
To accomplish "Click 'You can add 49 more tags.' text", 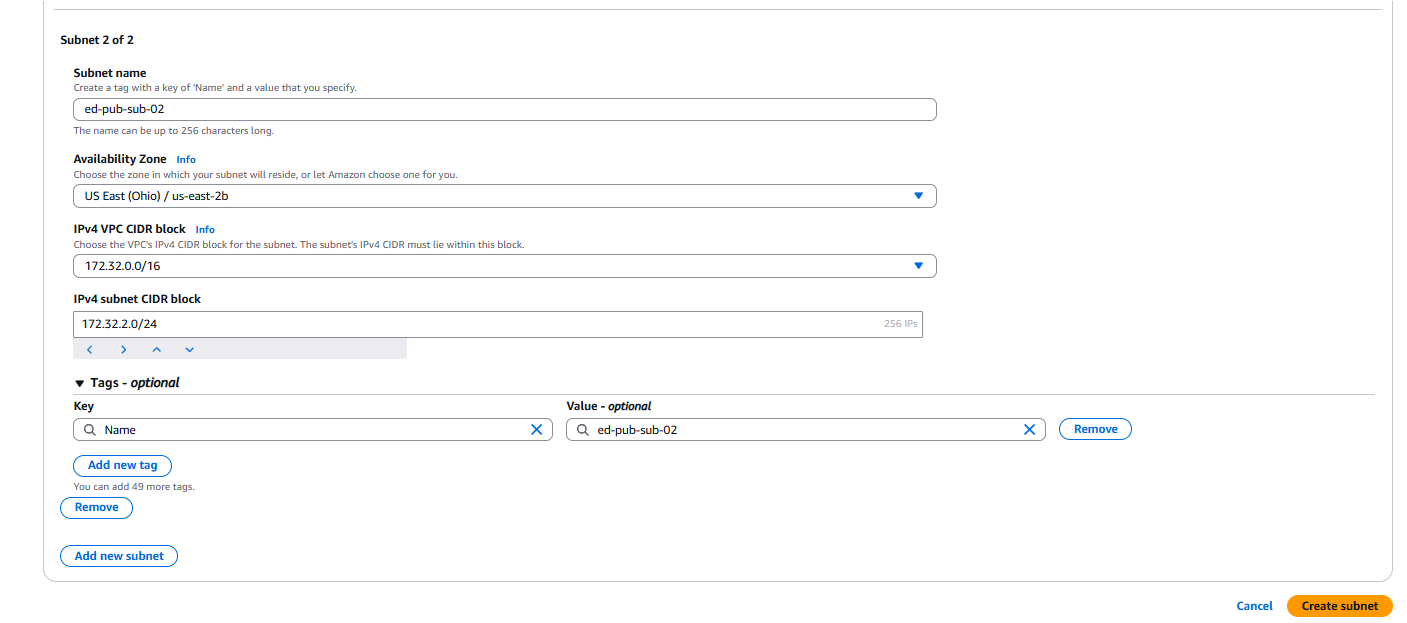I will click(x=134, y=487).
